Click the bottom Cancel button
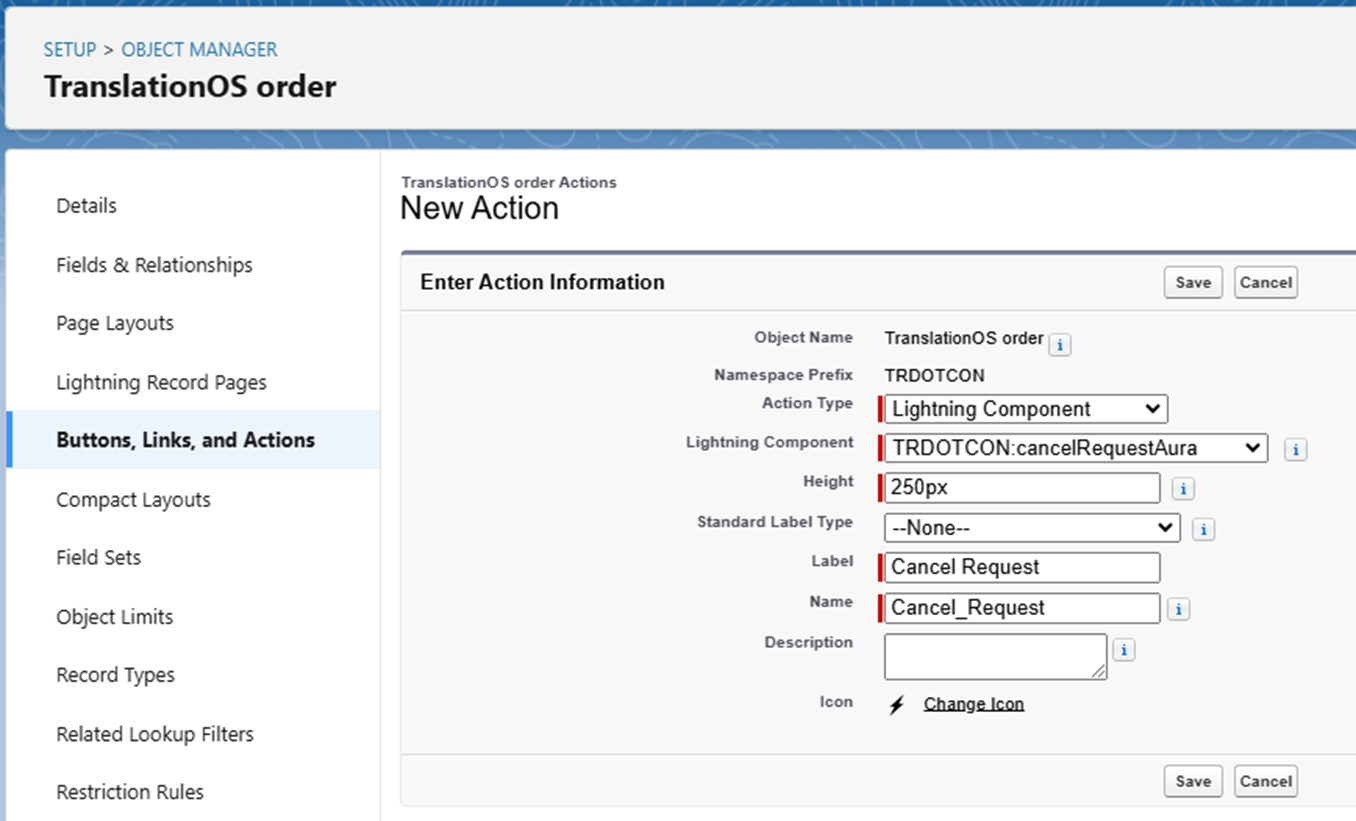The image size is (1356, 821). (1266, 781)
